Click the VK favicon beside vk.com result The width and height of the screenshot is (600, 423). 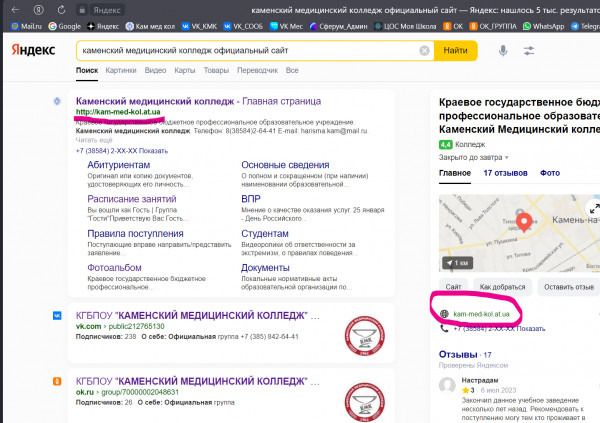[57, 315]
